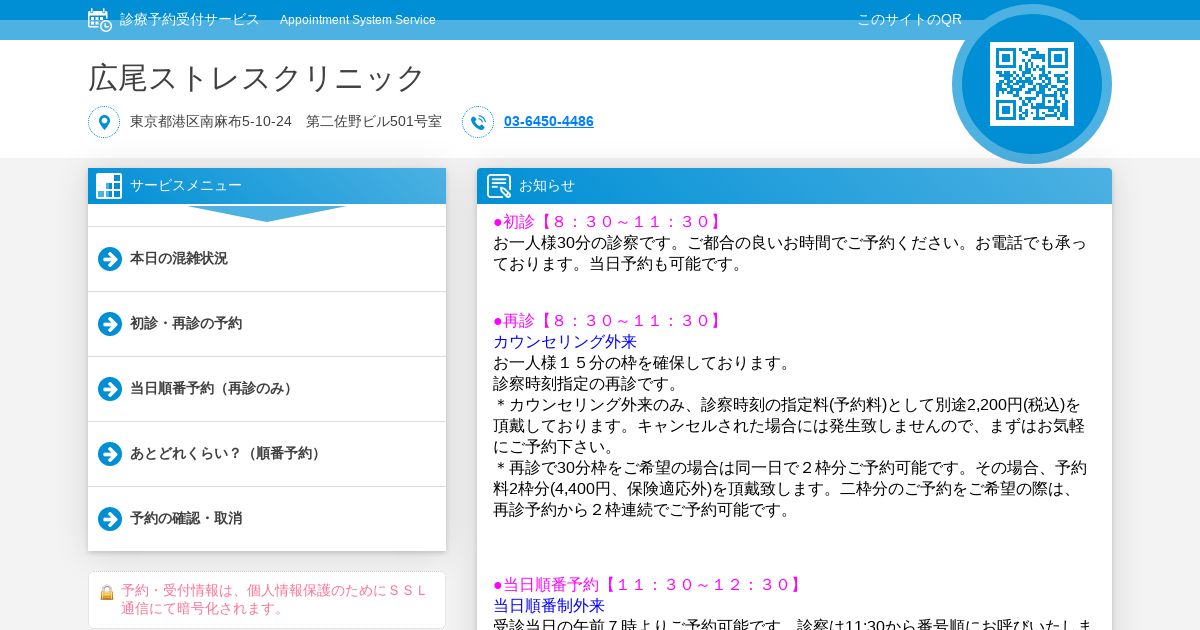Viewport: 1200px width, 630px height.
Task: Click the ●再診【８：３０～１１：３０】 heading
Action: [x=609, y=321]
